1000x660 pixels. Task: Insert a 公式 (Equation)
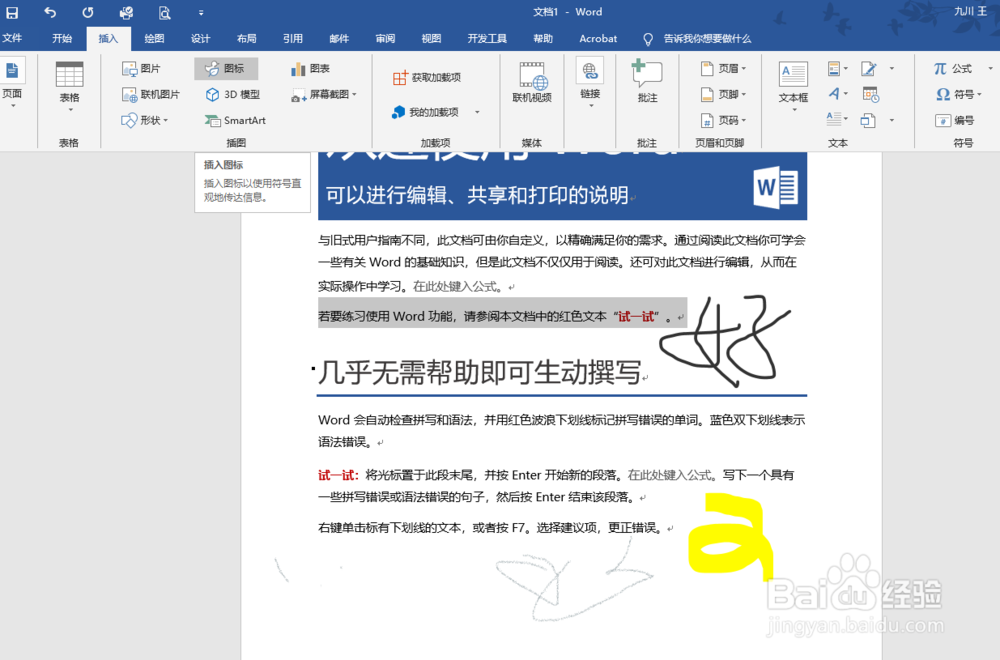point(953,68)
